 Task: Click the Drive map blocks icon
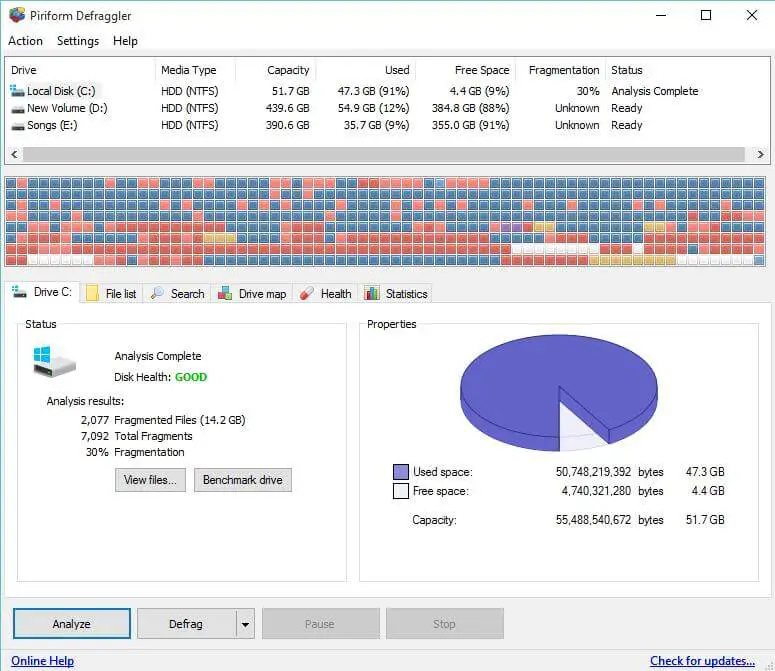pyautogui.click(x=225, y=293)
